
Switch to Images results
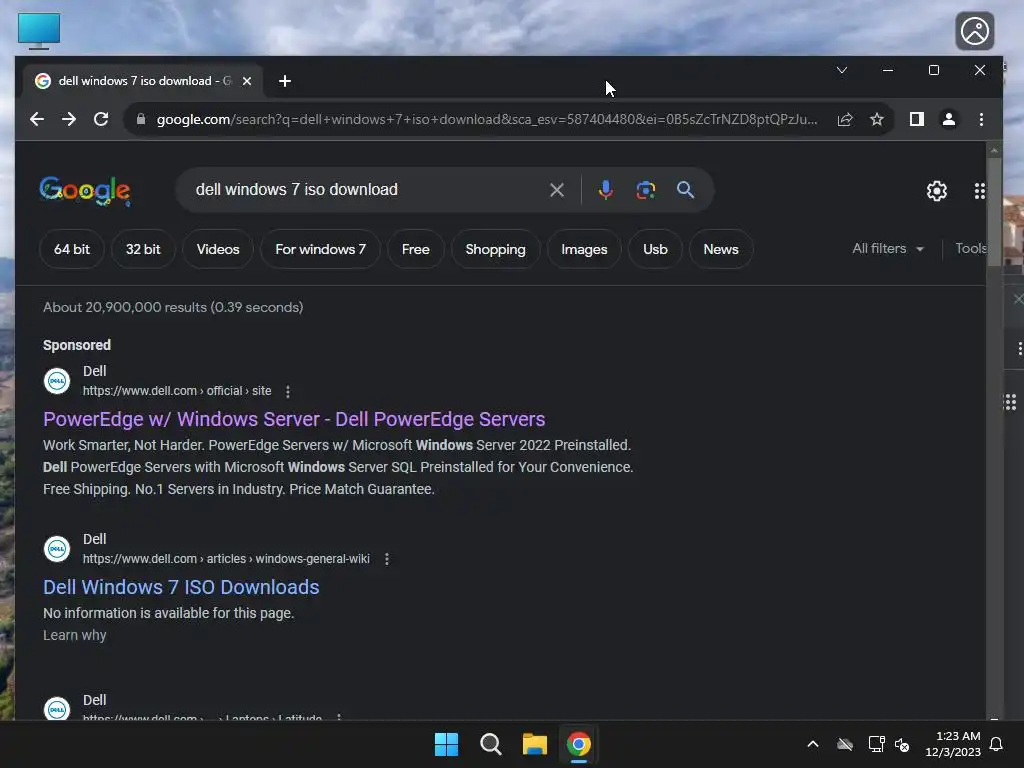click(x=584, y=249)
